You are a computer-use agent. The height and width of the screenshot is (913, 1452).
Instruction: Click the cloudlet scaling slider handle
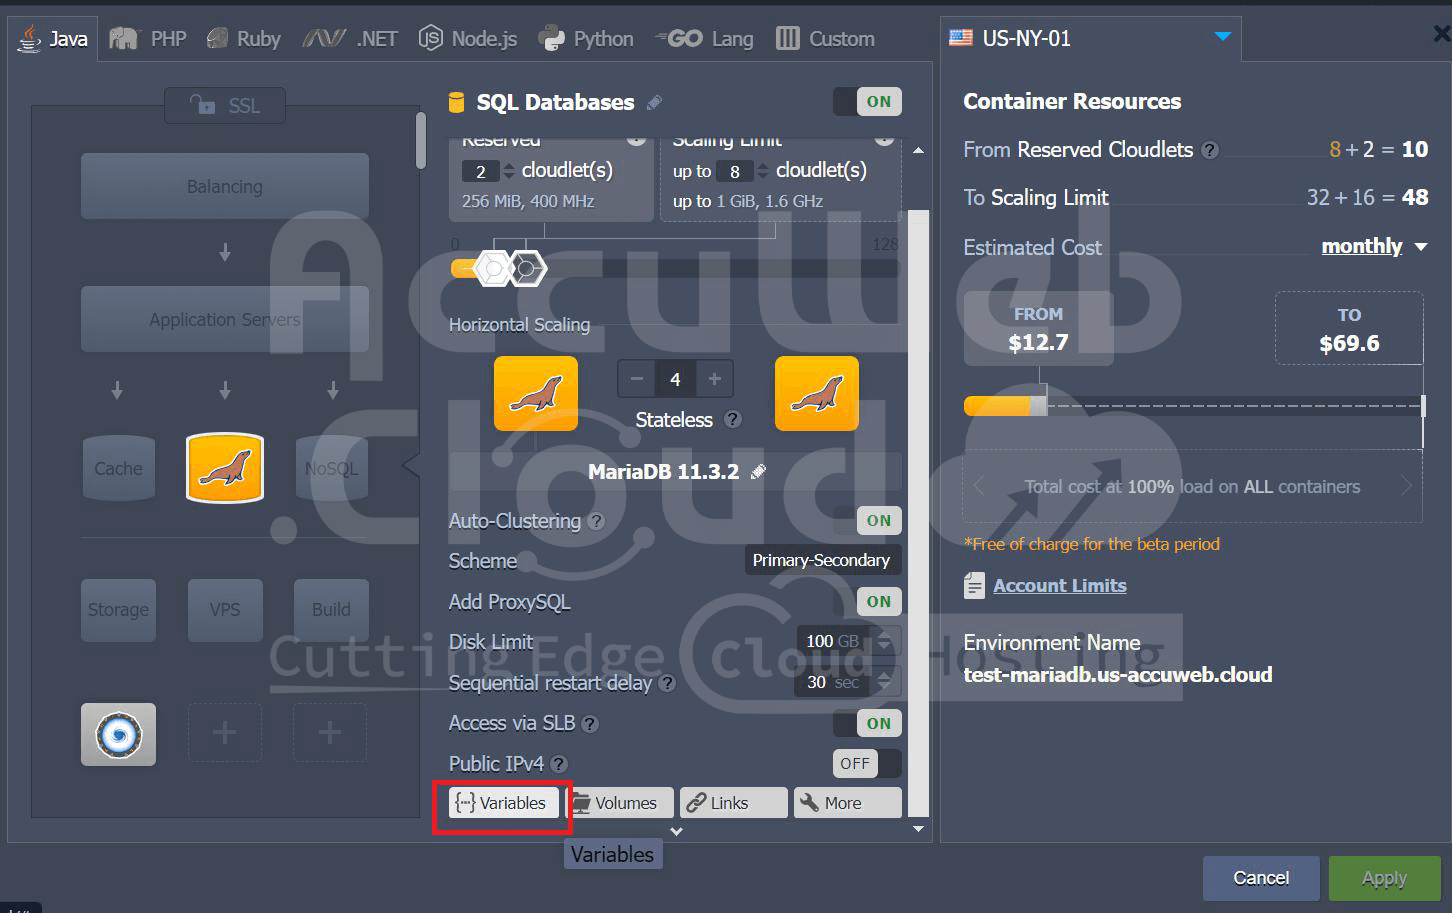point(526,268)
